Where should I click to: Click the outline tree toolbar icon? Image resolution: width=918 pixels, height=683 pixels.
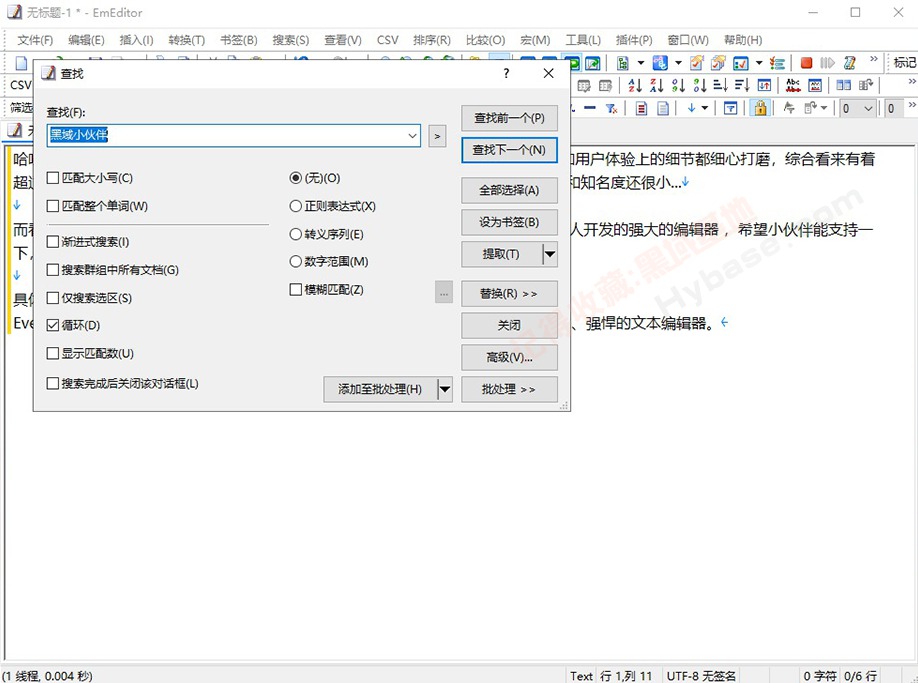click(x=623, y=63)
